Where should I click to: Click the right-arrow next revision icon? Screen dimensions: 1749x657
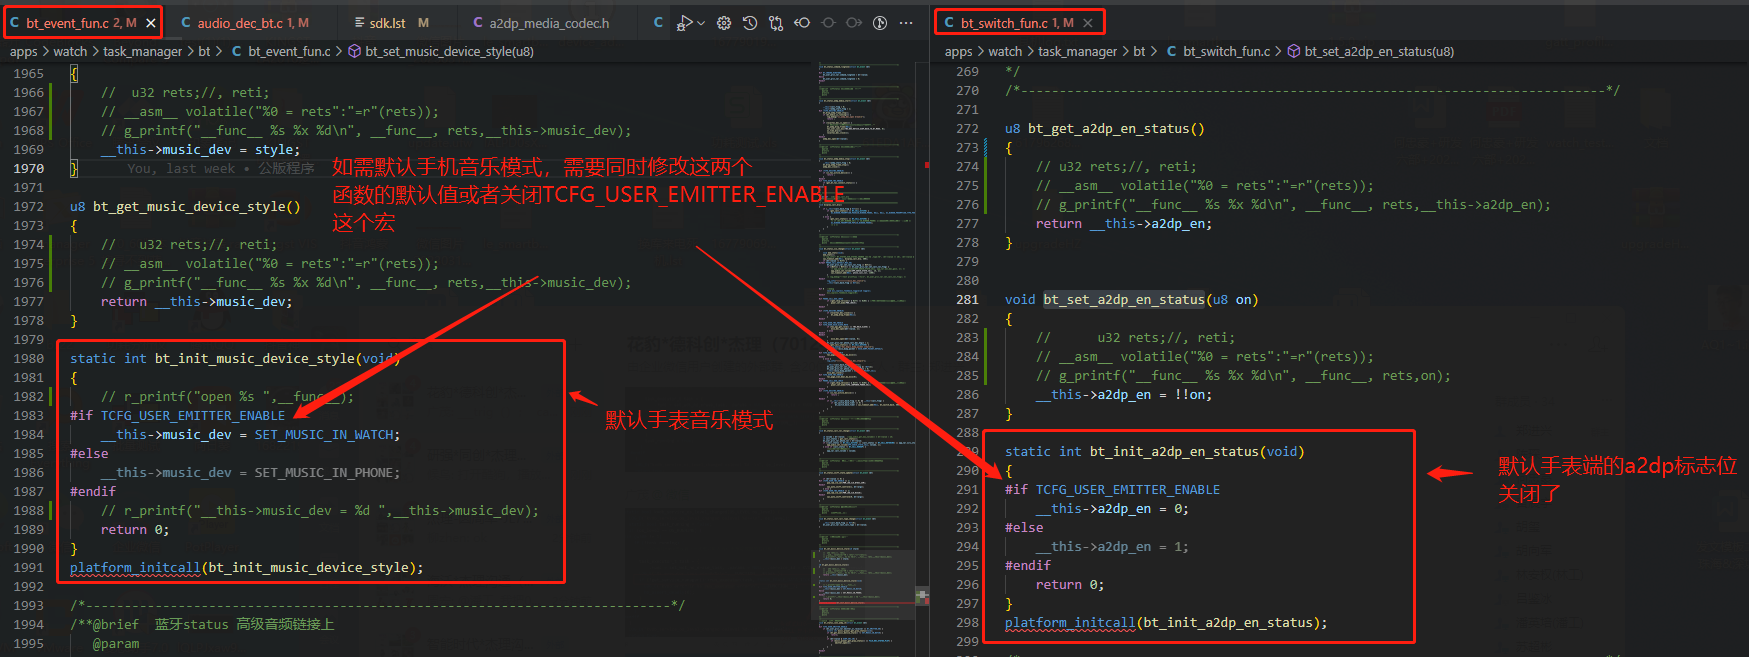click(854, 23)
